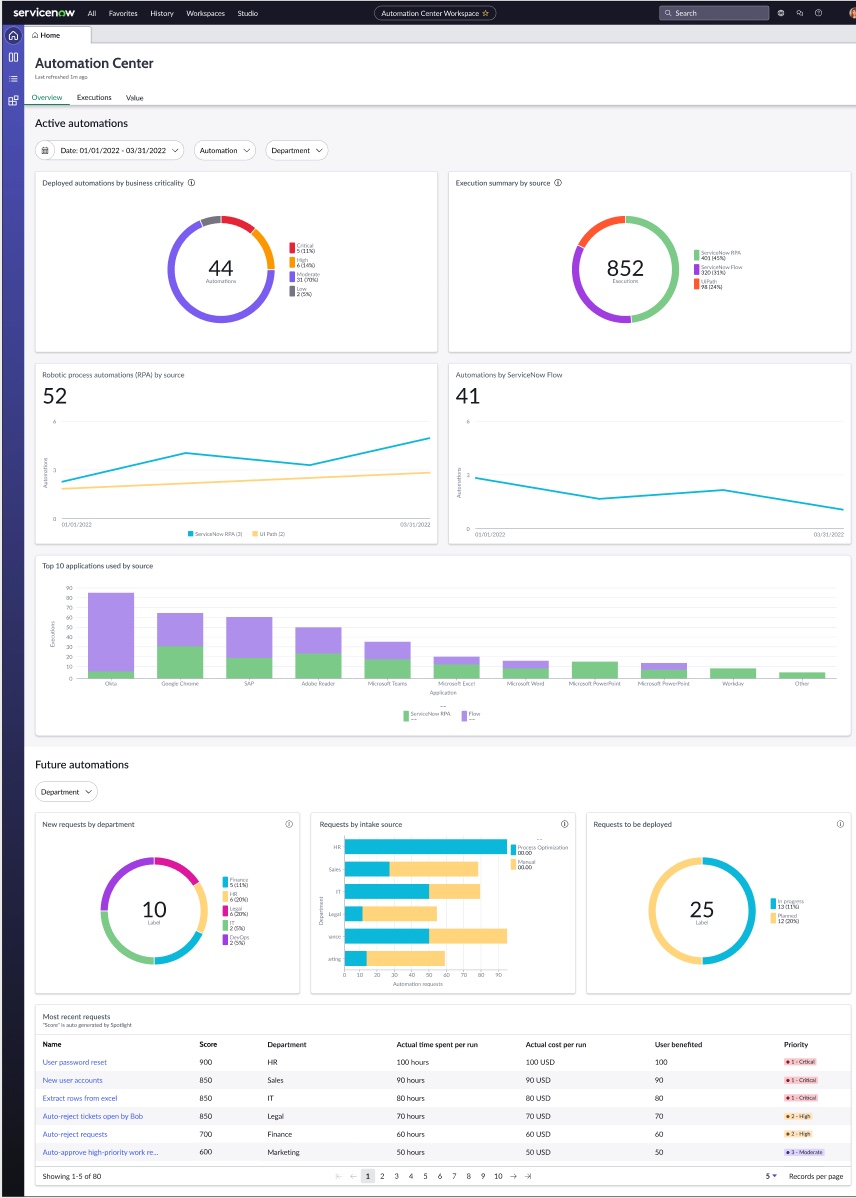Go to page 10 of requests

[x=498, y=1177]
